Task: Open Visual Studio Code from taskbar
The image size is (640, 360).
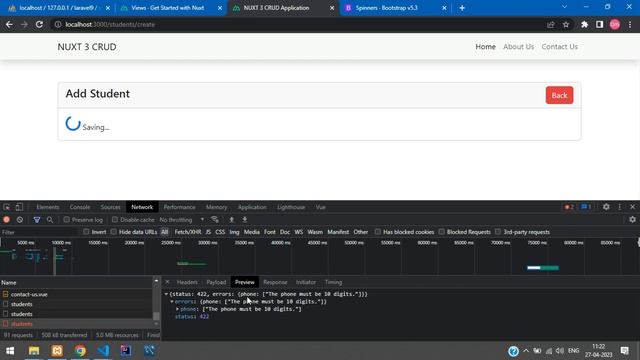Action: click(x=104, y=351)
